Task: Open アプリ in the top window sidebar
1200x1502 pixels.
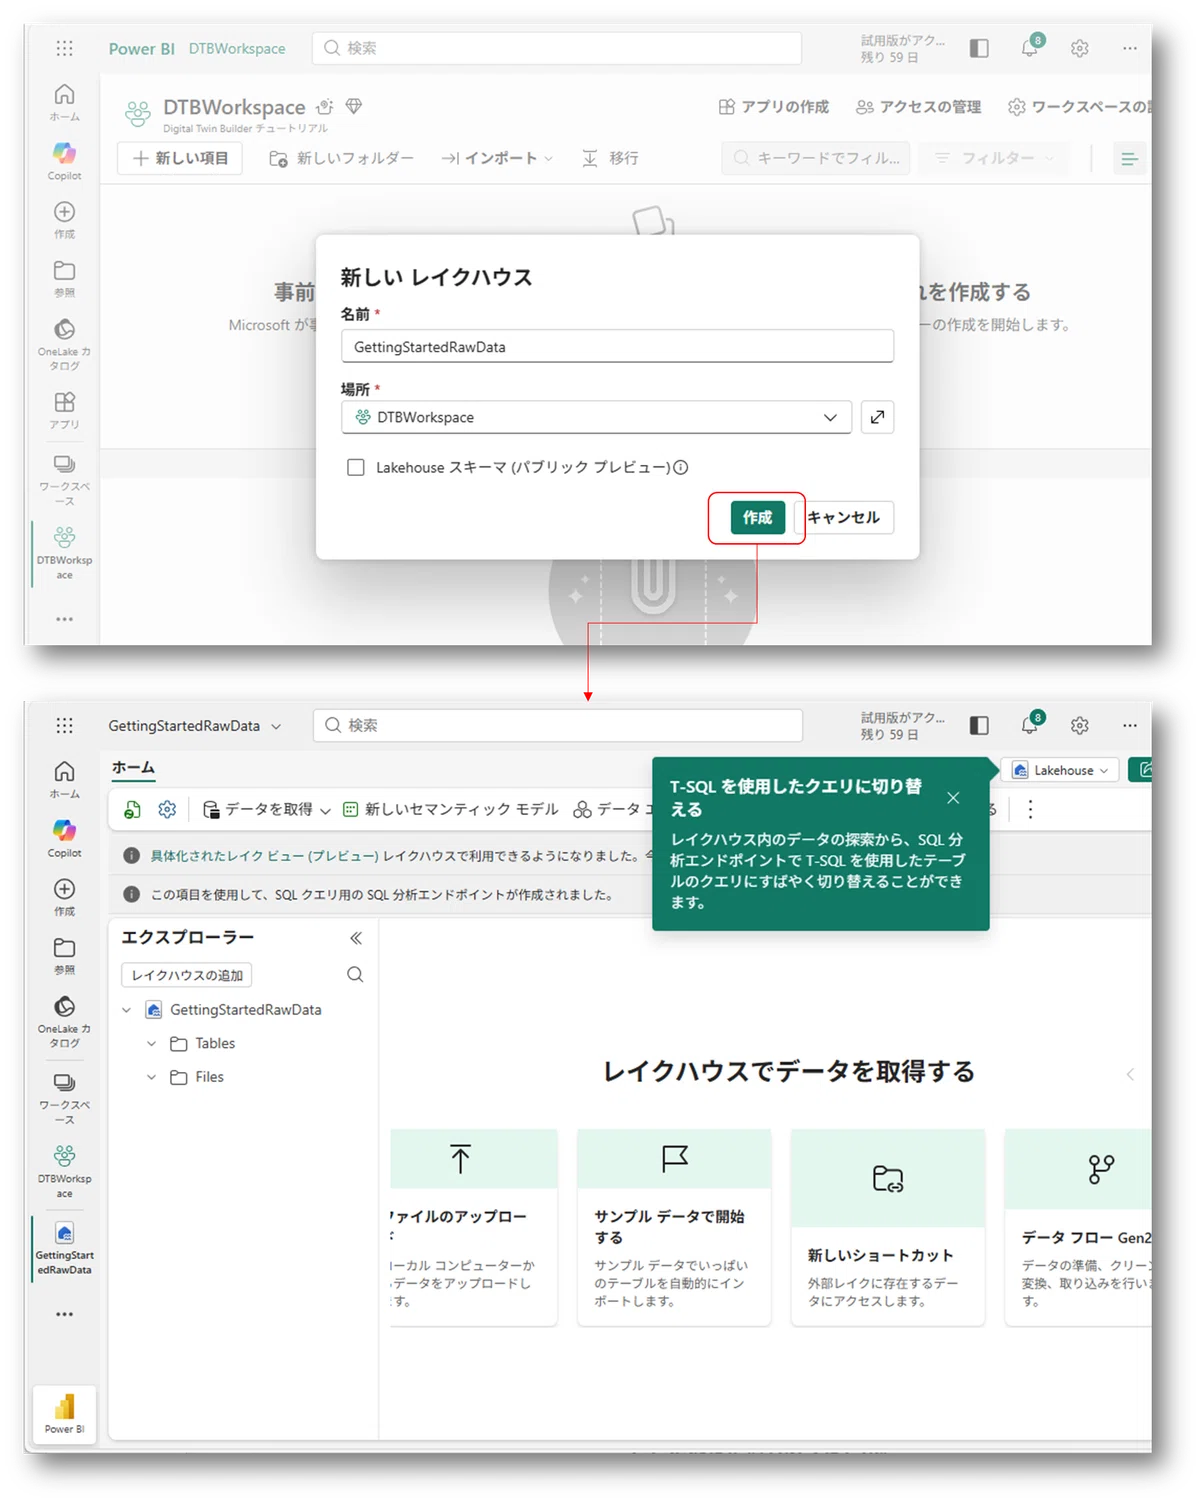Action: coord(65,410)
